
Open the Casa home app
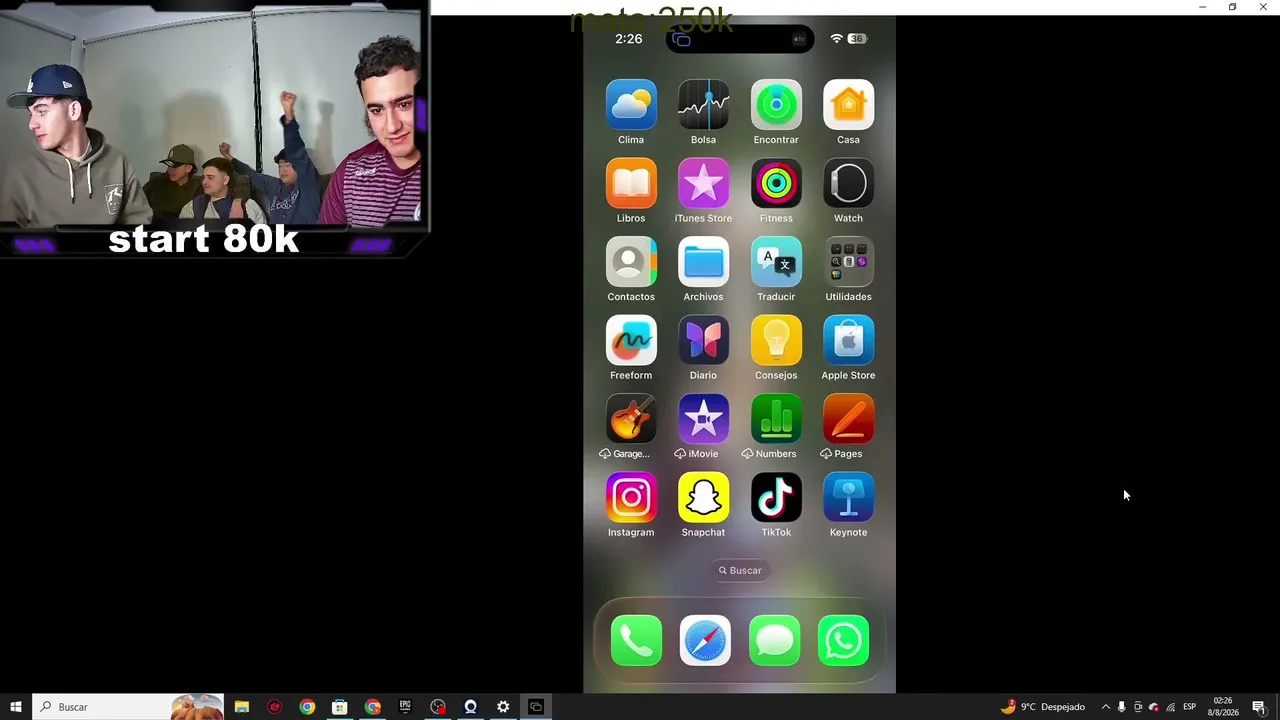coord(848,105)
